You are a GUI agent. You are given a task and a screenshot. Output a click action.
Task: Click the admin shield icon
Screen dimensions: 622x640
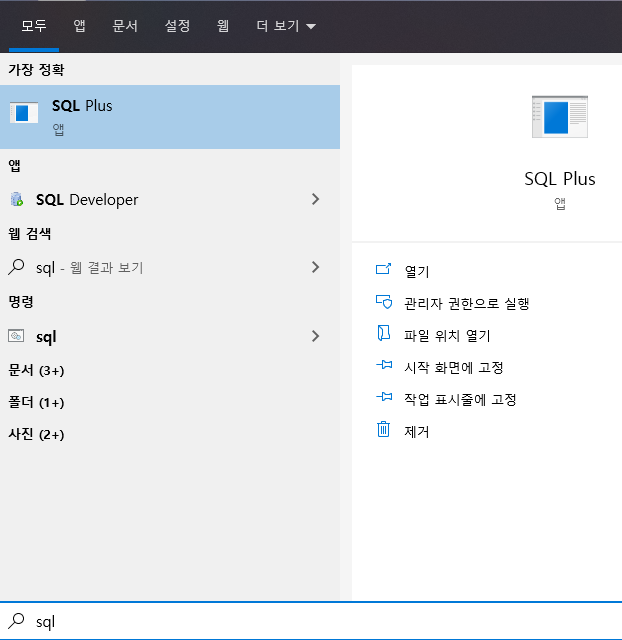(384, 302)
